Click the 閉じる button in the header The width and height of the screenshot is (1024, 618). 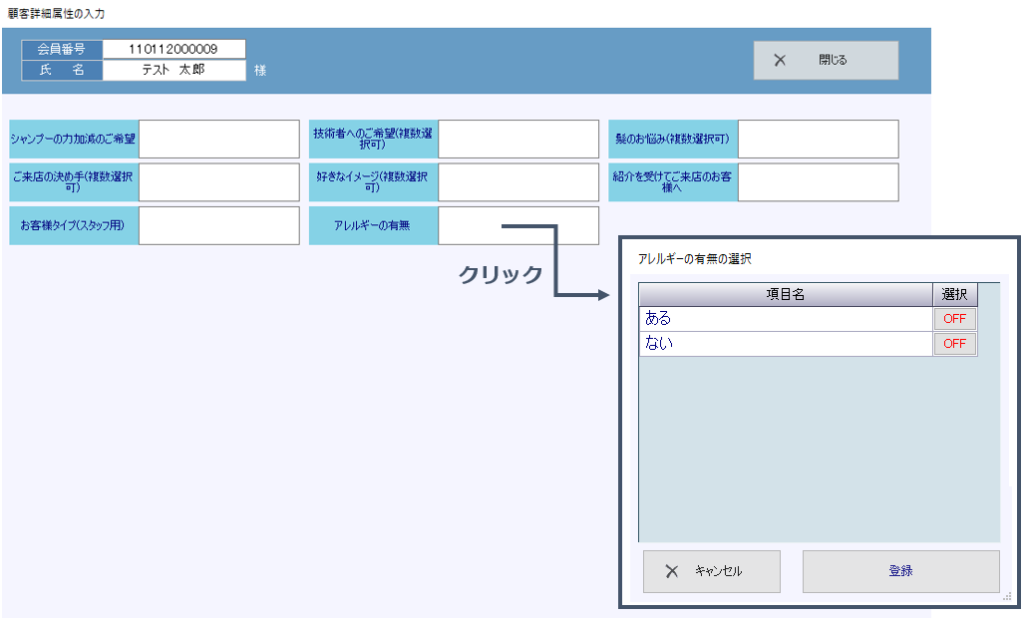[825, 60]
